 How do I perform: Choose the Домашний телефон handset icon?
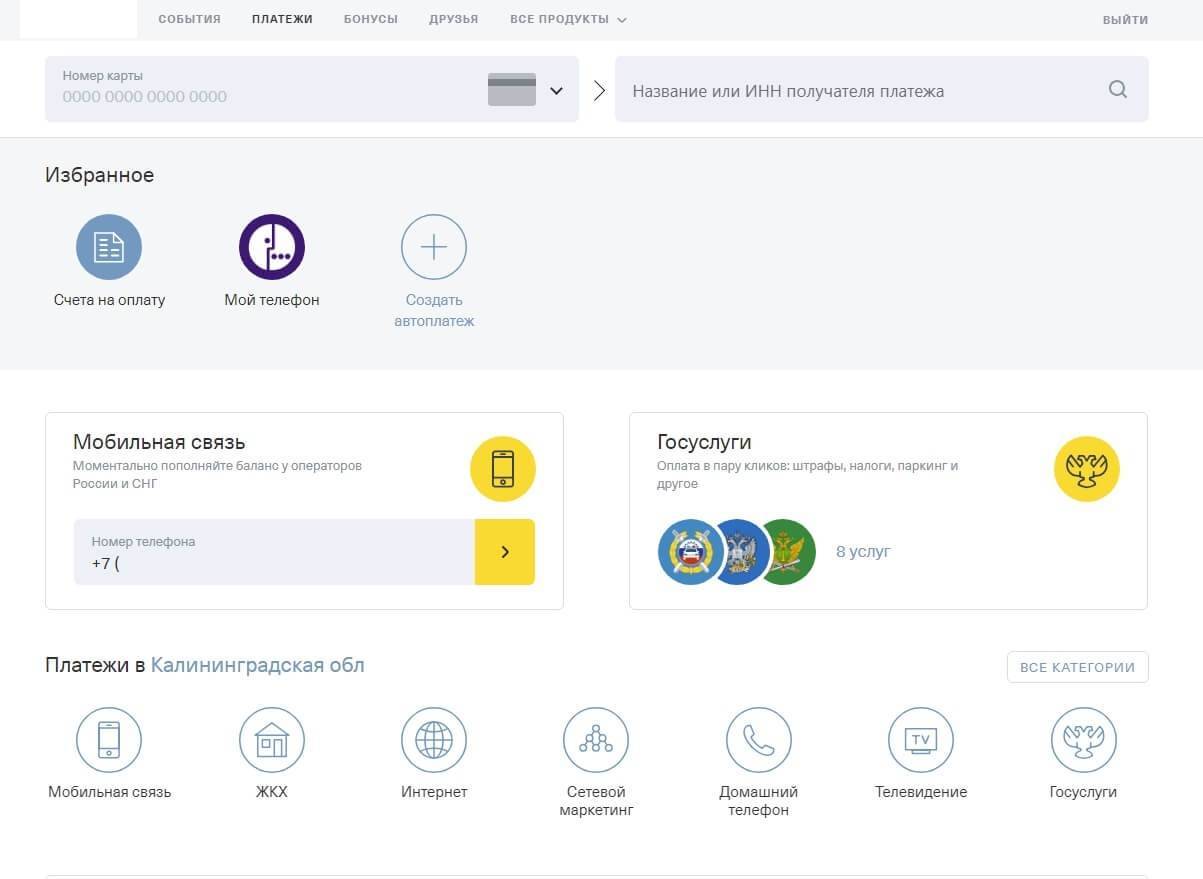(x=758, y=740)
